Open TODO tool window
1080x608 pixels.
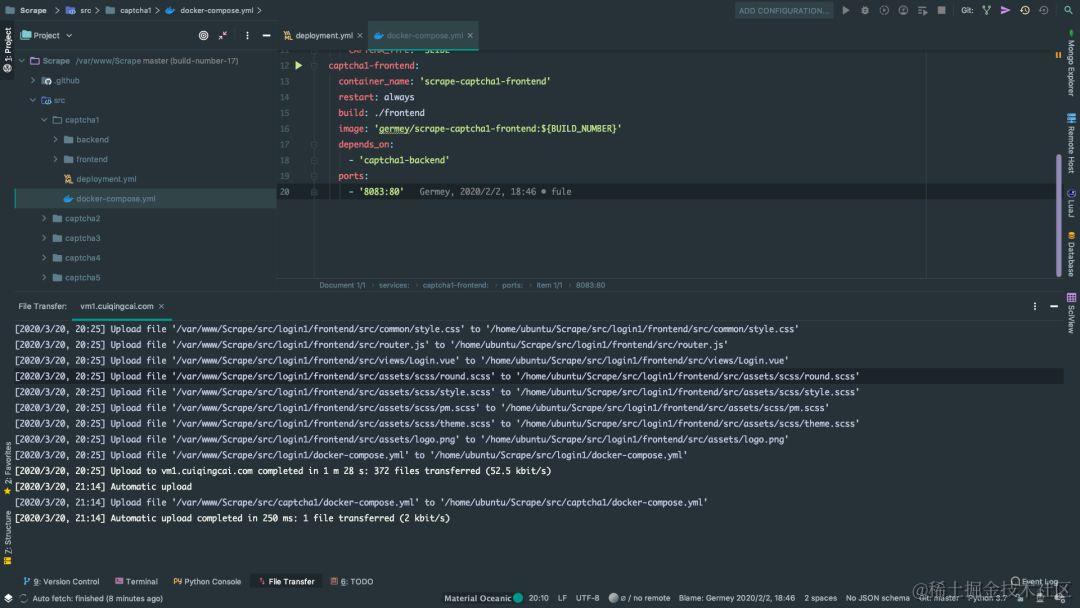(x=351, y=582)
